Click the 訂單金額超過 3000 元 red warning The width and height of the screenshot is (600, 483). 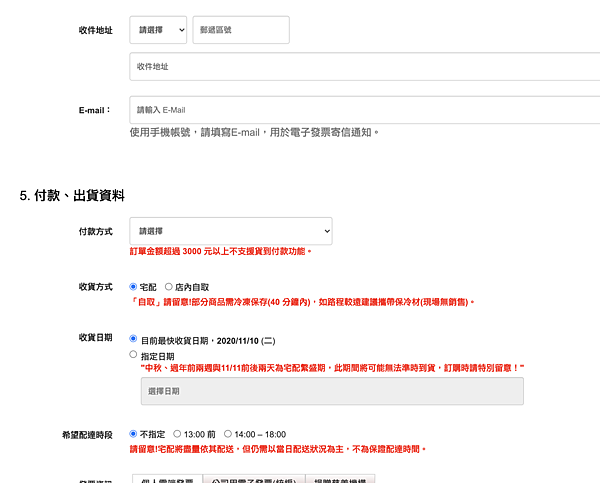click(x=220, y=251)
